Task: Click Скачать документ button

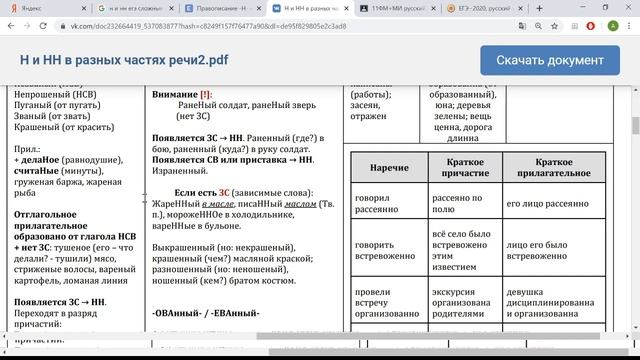Action: click(550, 60)
